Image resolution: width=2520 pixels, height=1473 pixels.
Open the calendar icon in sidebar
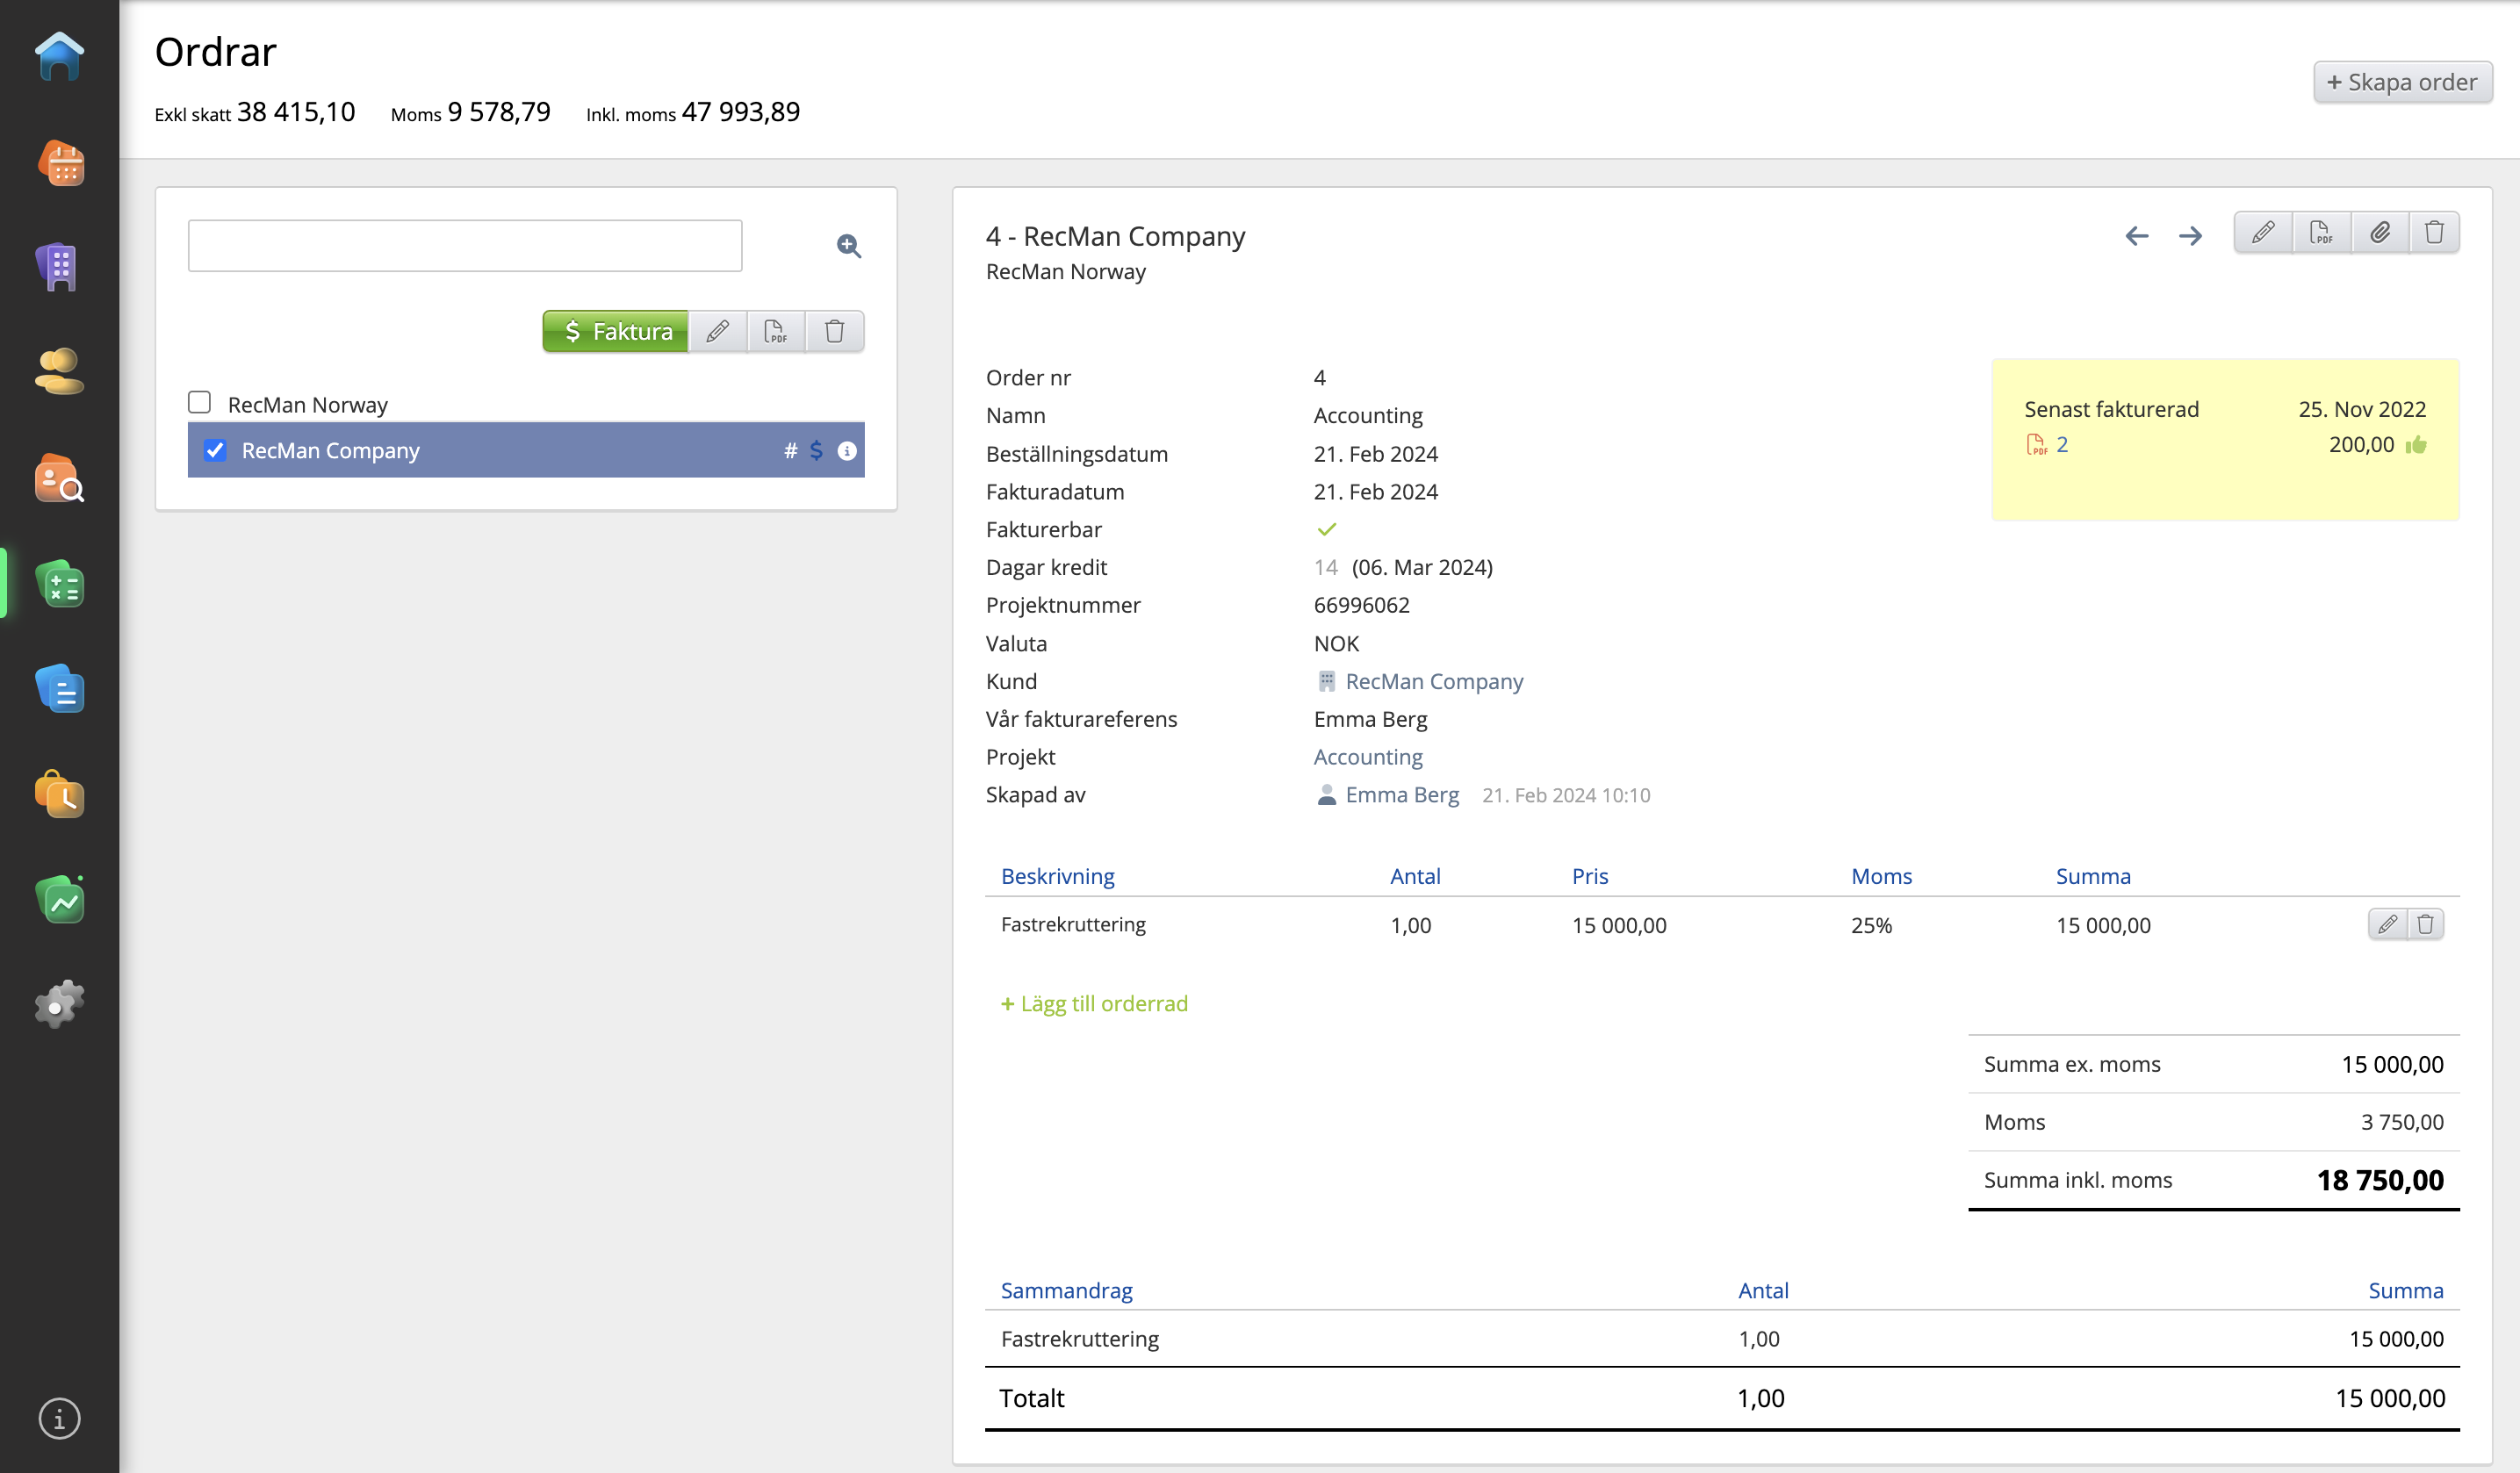tap(59, 163)
